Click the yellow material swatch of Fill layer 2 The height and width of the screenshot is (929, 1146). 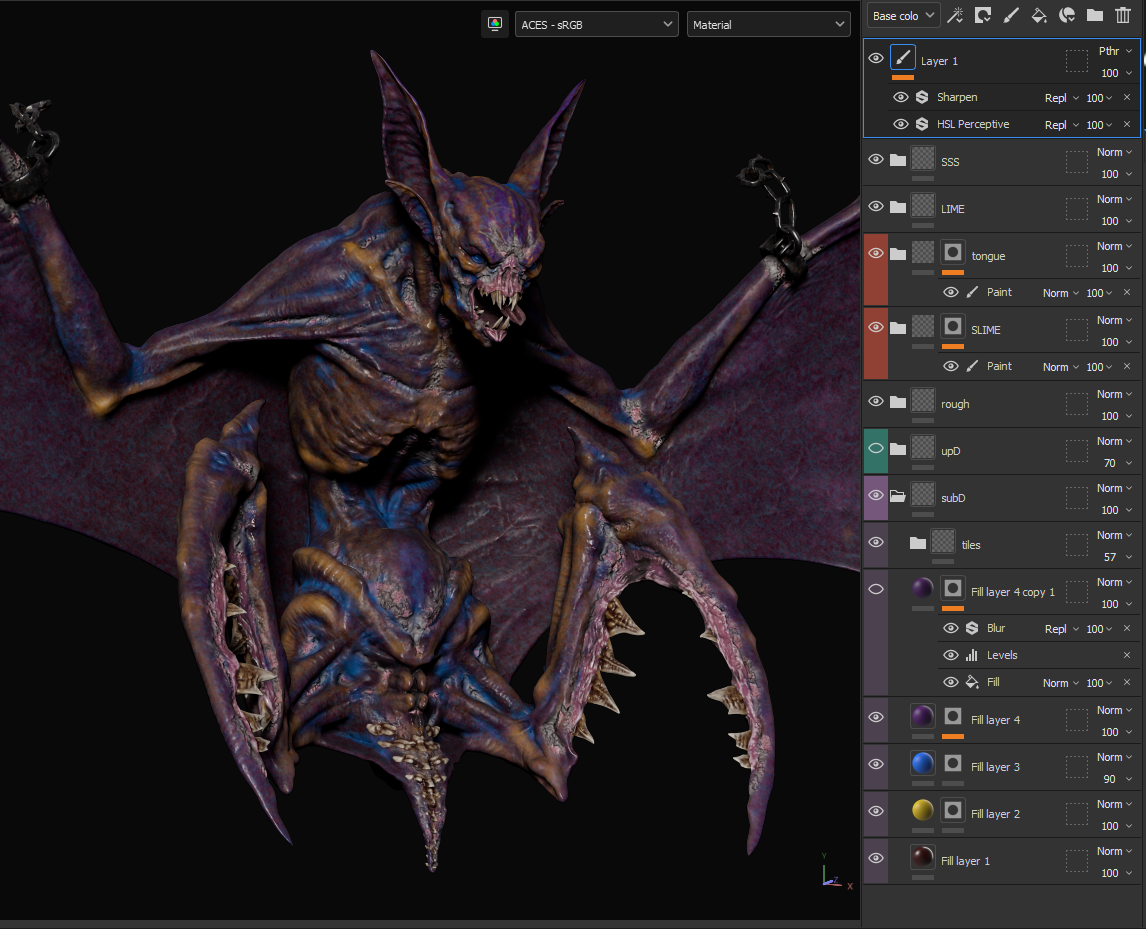pyautogui.click(x=922, y=811)
